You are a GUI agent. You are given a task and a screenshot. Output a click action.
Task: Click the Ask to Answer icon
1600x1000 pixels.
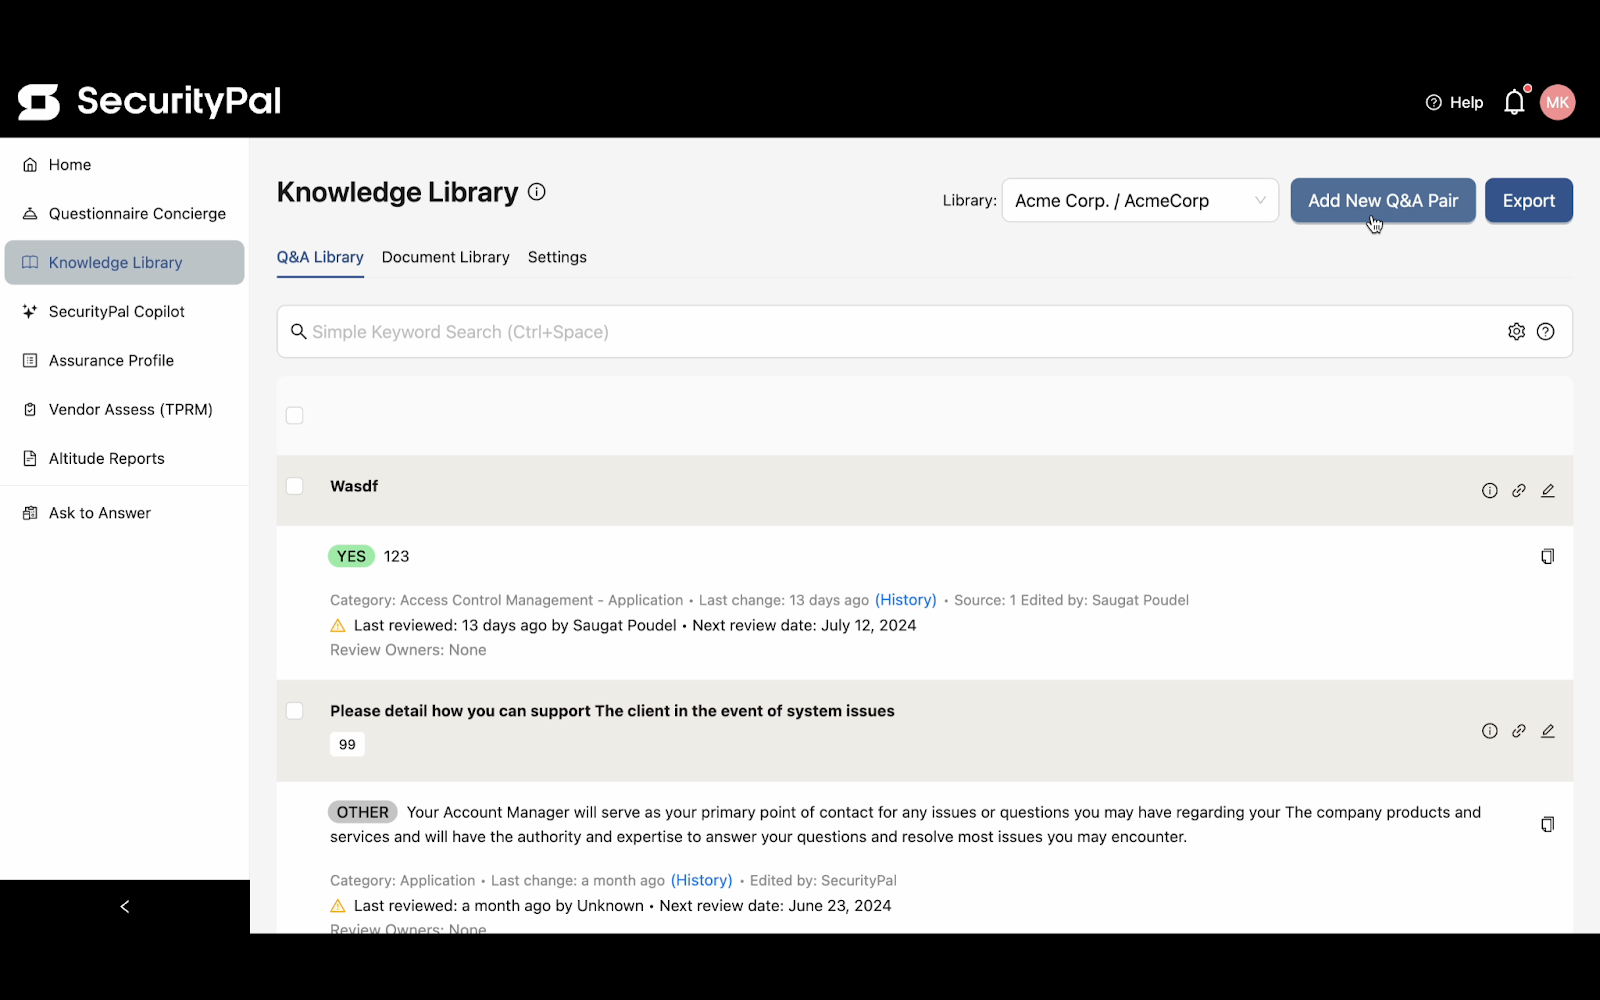click(30, 513)
